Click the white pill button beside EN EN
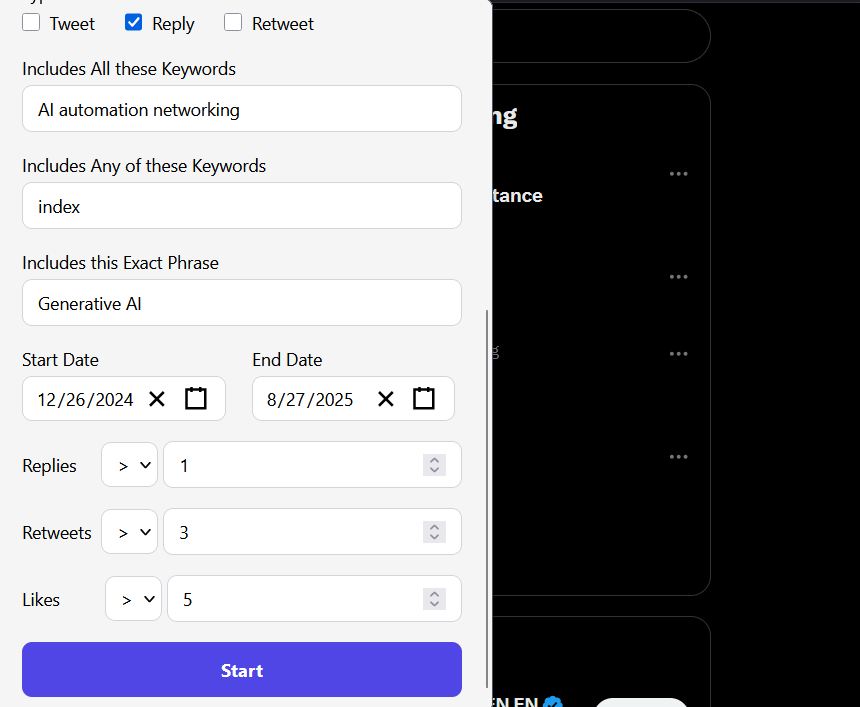The image size is (860, 707). (x=641, y=704)
